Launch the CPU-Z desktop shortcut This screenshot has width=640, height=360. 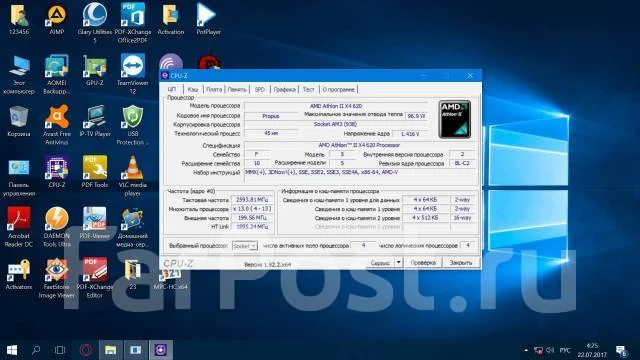coord(57,172)
